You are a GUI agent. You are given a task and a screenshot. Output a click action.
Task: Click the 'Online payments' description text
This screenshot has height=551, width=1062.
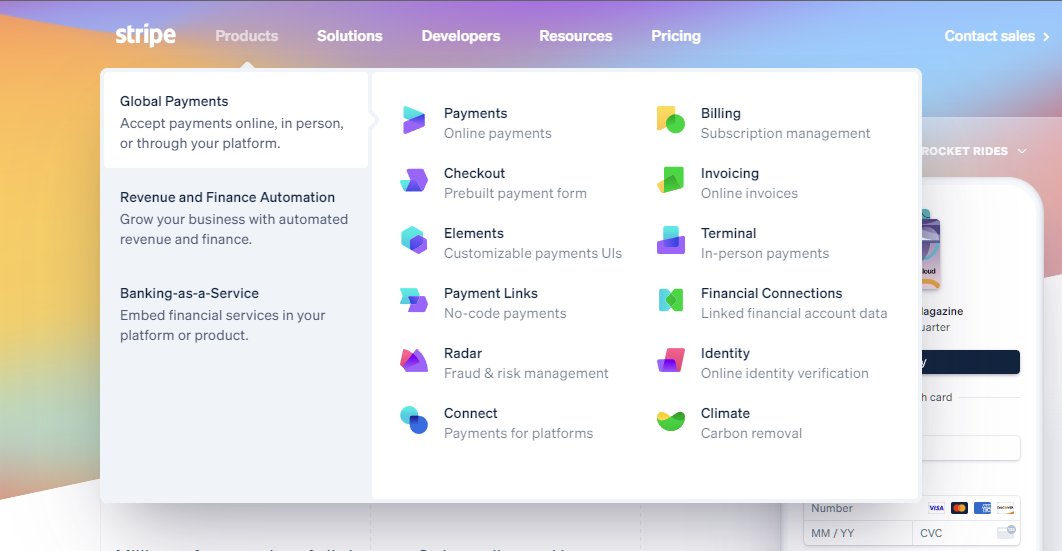coord(497,133)
